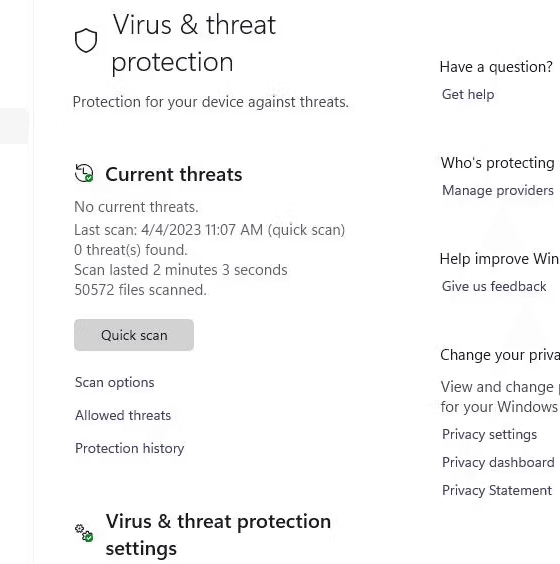View Protection history
Image resolution: width=560 pixels, height=564 pixels.
[x=129, y=449]
